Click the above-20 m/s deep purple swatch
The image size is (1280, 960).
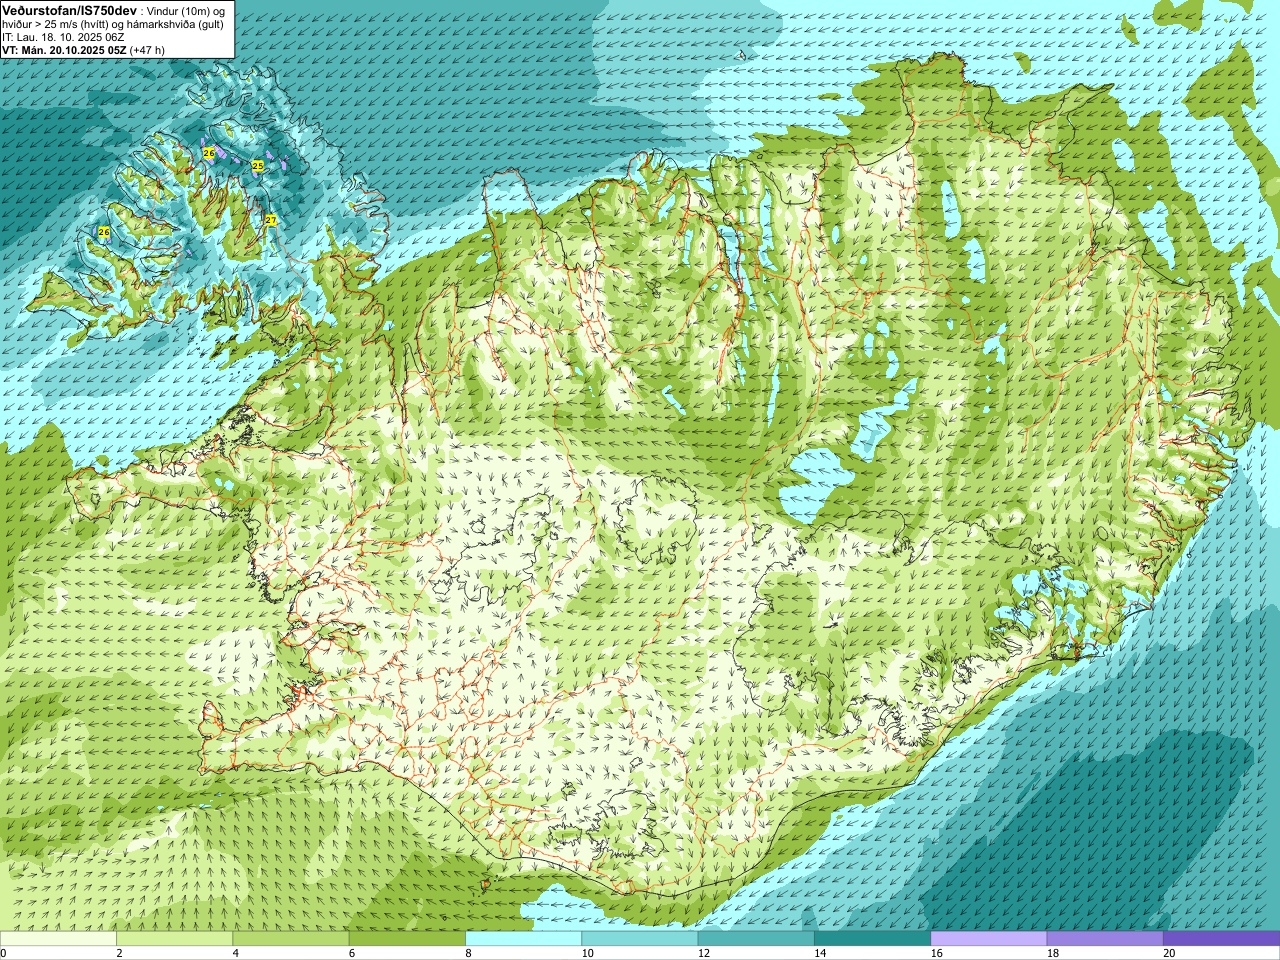tap(1221, 938)
